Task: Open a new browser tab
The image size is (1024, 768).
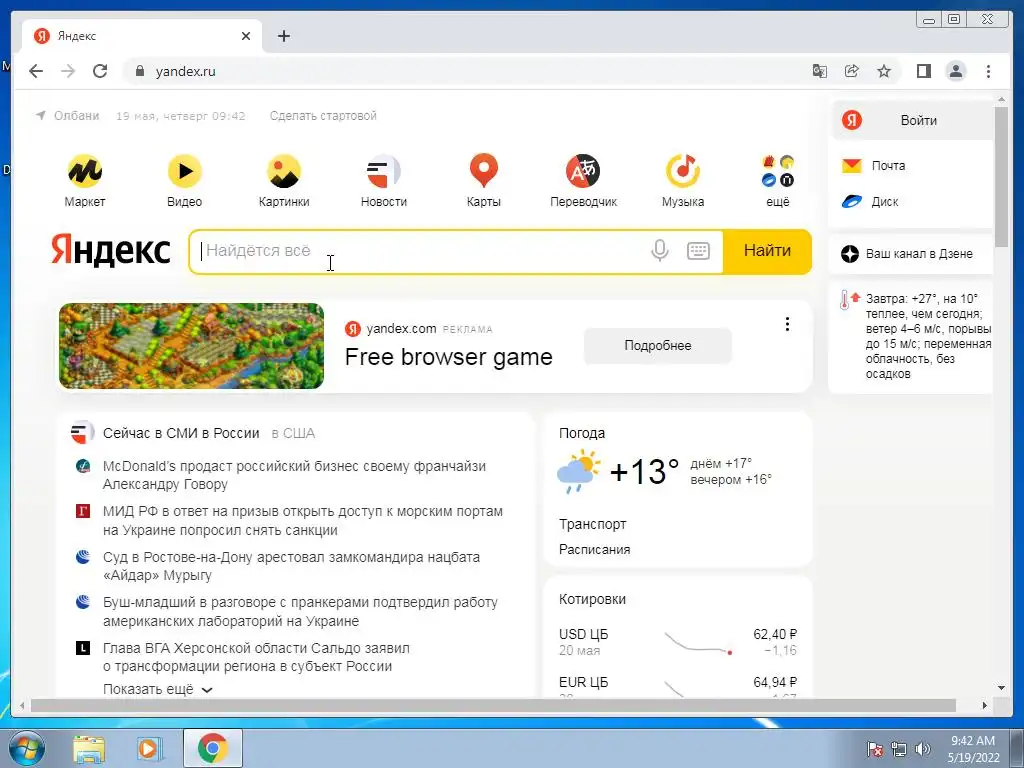Action: click(283, 36)
